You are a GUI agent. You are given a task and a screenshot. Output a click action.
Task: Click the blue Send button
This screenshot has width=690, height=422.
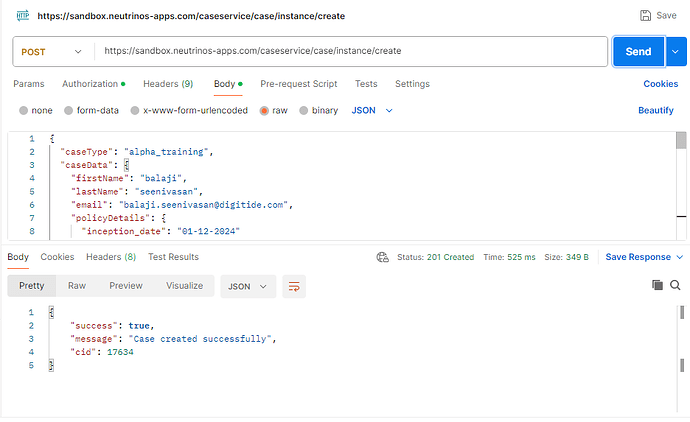(639, 51)
